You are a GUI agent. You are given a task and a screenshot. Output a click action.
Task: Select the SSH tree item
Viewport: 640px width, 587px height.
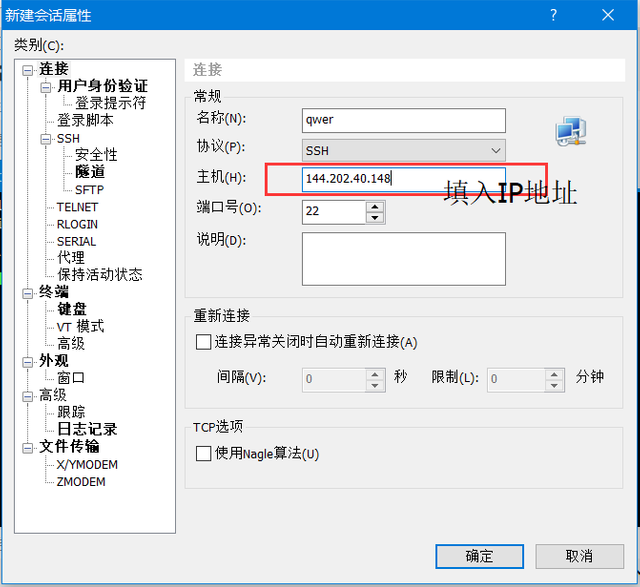pos(68,139)
